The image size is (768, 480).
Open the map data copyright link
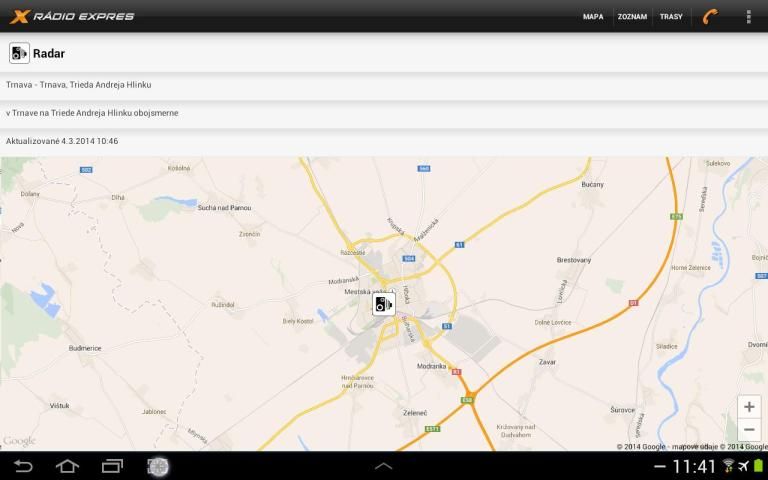click(692, 447)
